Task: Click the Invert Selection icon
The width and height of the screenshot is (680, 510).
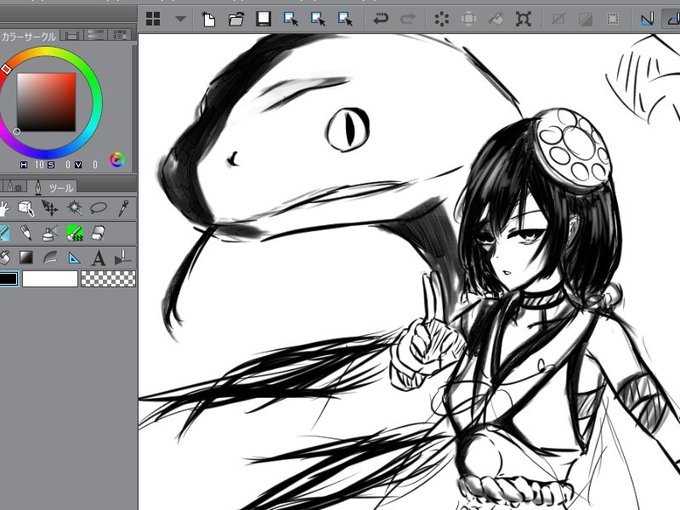Action: point(585,19)
